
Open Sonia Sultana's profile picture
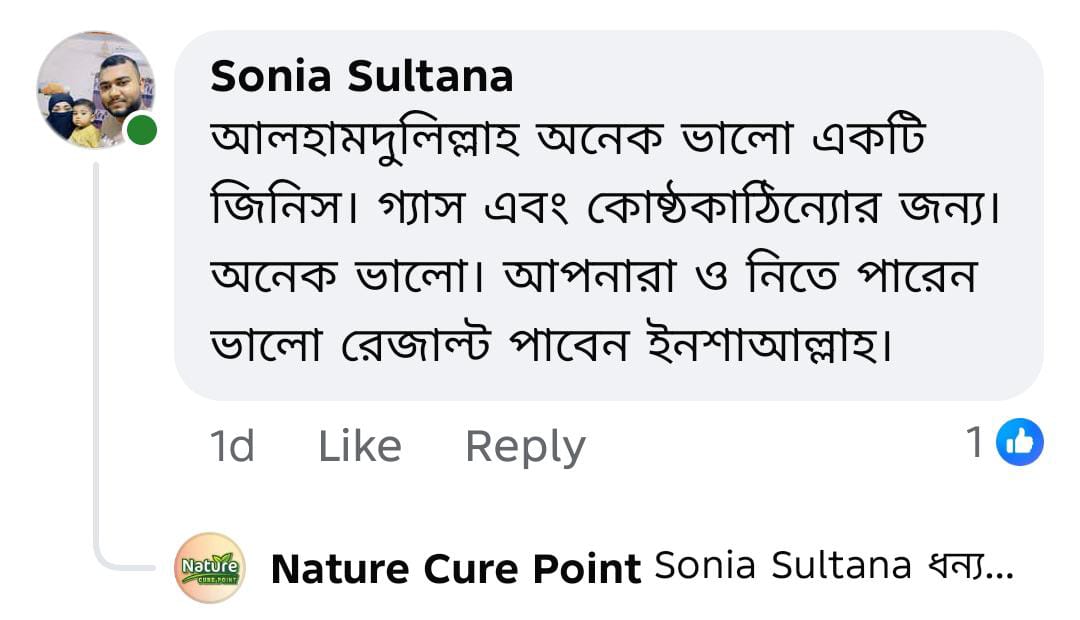[95, 90]
